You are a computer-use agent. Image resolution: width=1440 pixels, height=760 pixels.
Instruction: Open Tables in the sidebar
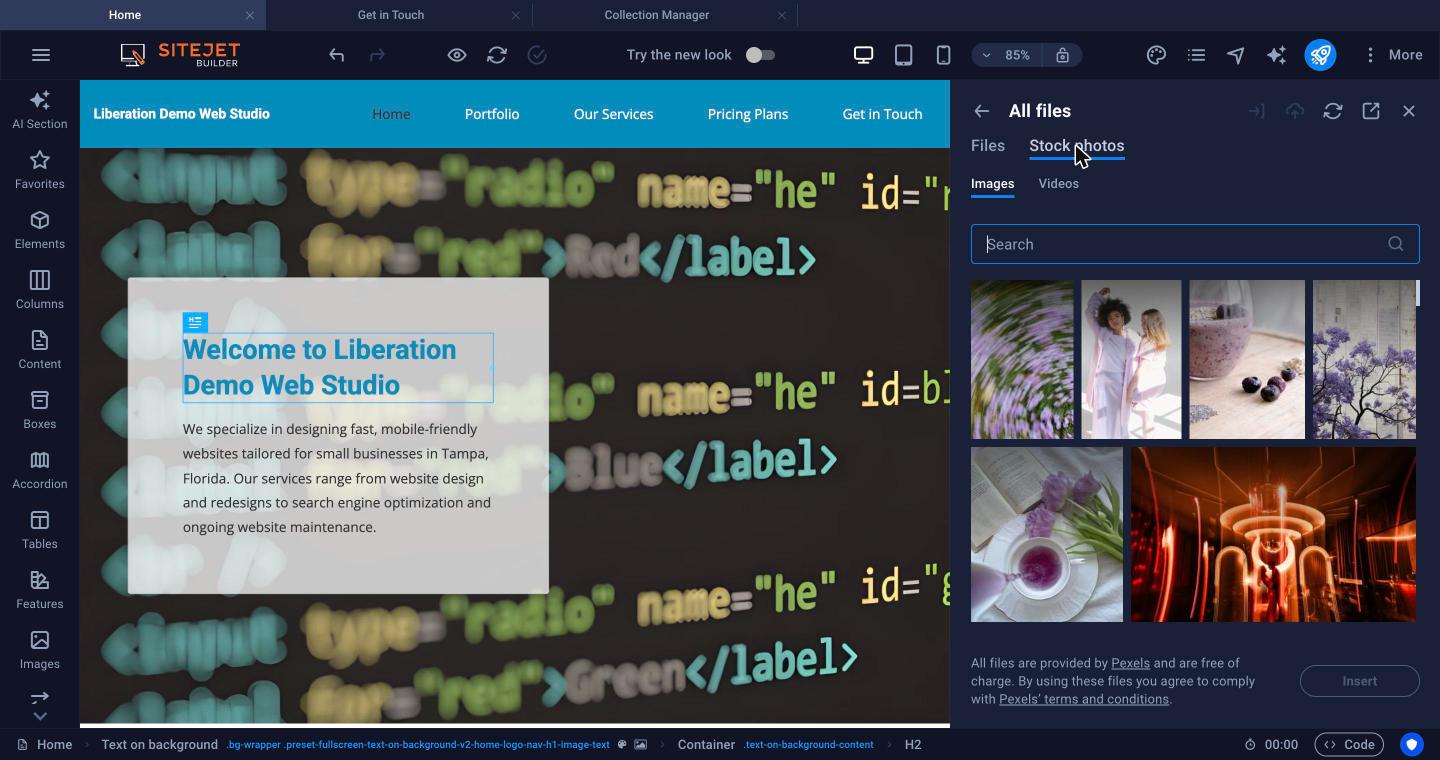tap(40, 530)
